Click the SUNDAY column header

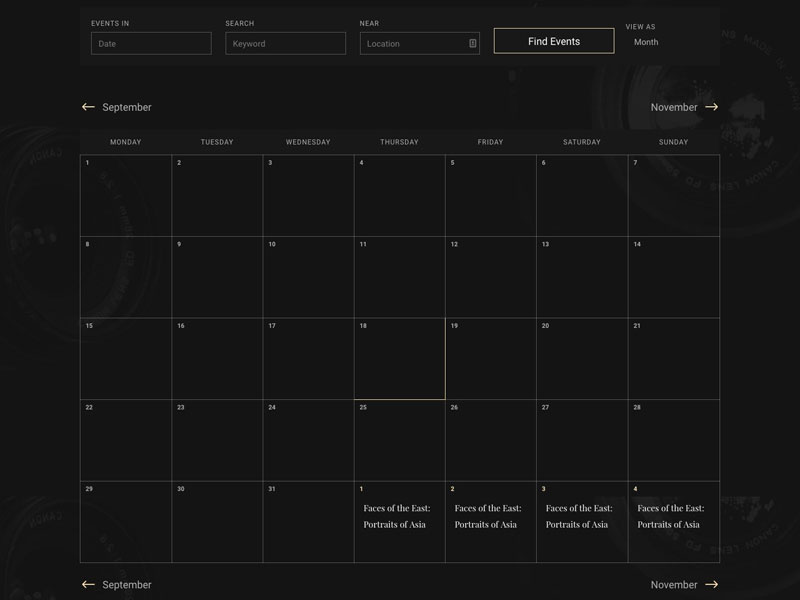pos(673,142)
